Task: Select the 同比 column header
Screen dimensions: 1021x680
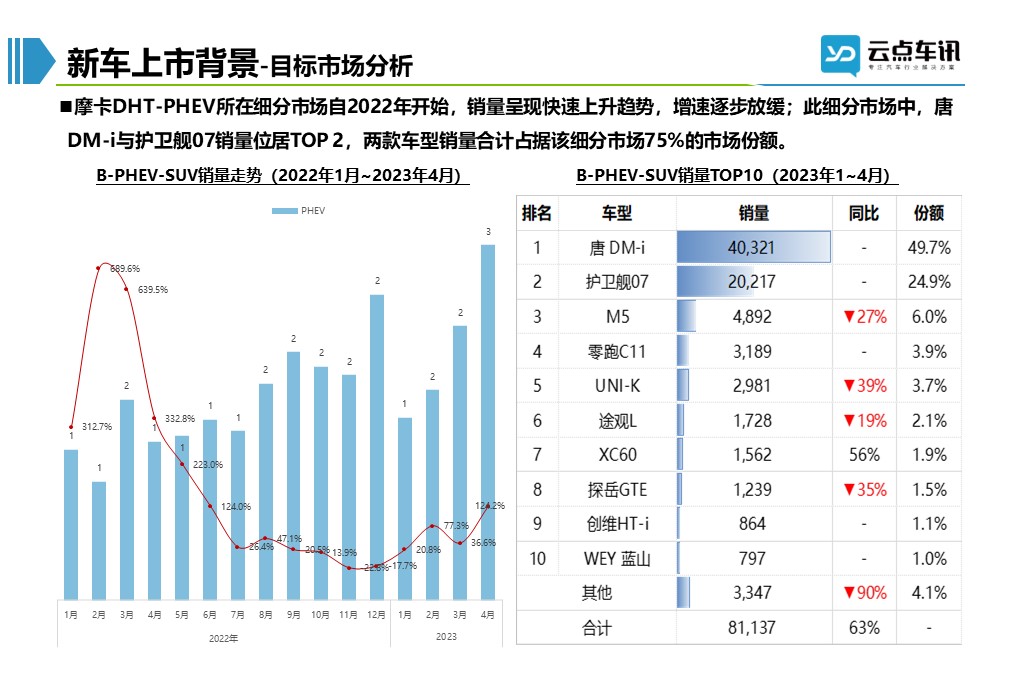Action: pos(863,213)
